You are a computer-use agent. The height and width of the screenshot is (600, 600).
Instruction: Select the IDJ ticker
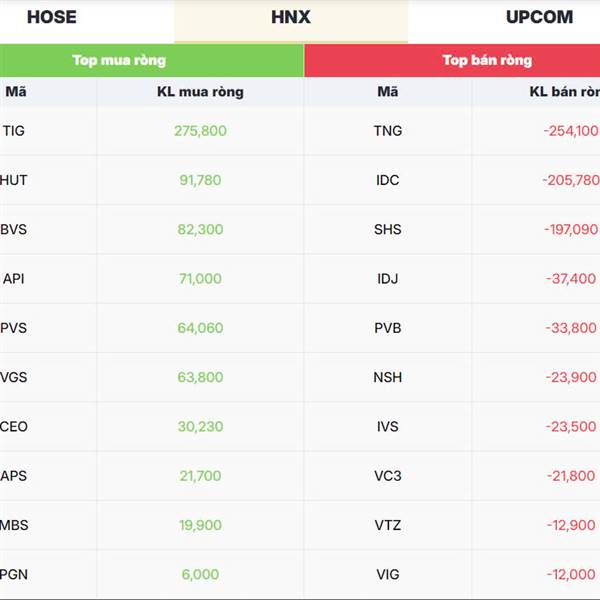[388, 279]
